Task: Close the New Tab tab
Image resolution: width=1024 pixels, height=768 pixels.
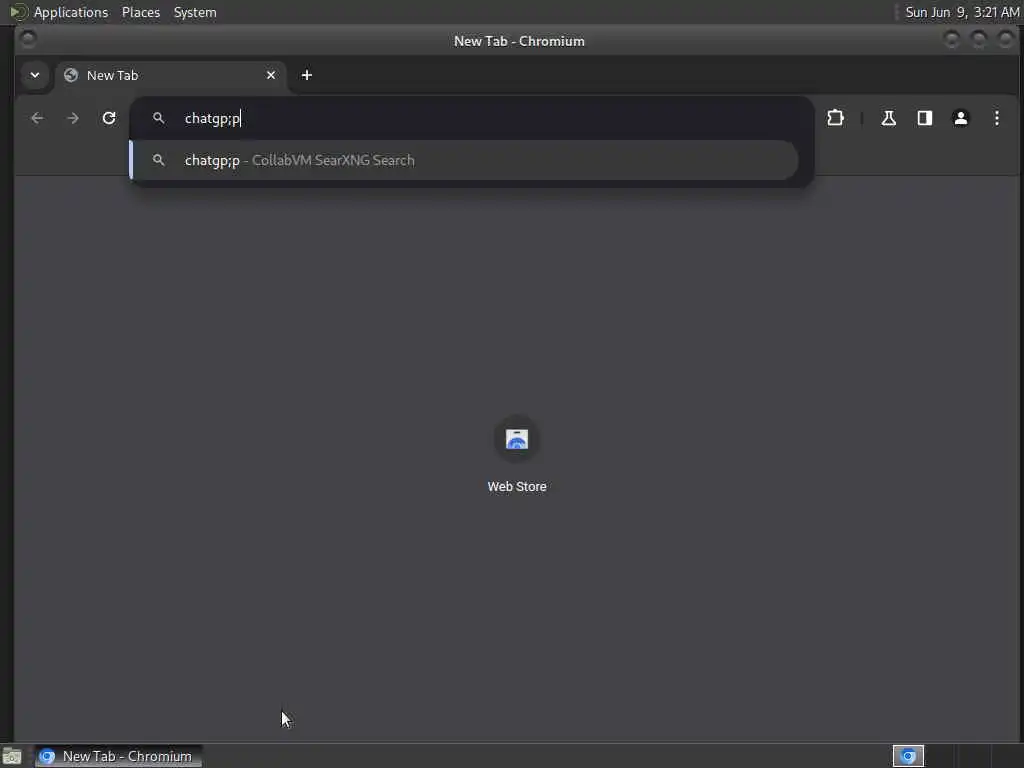Action: [x=271, y=75]
